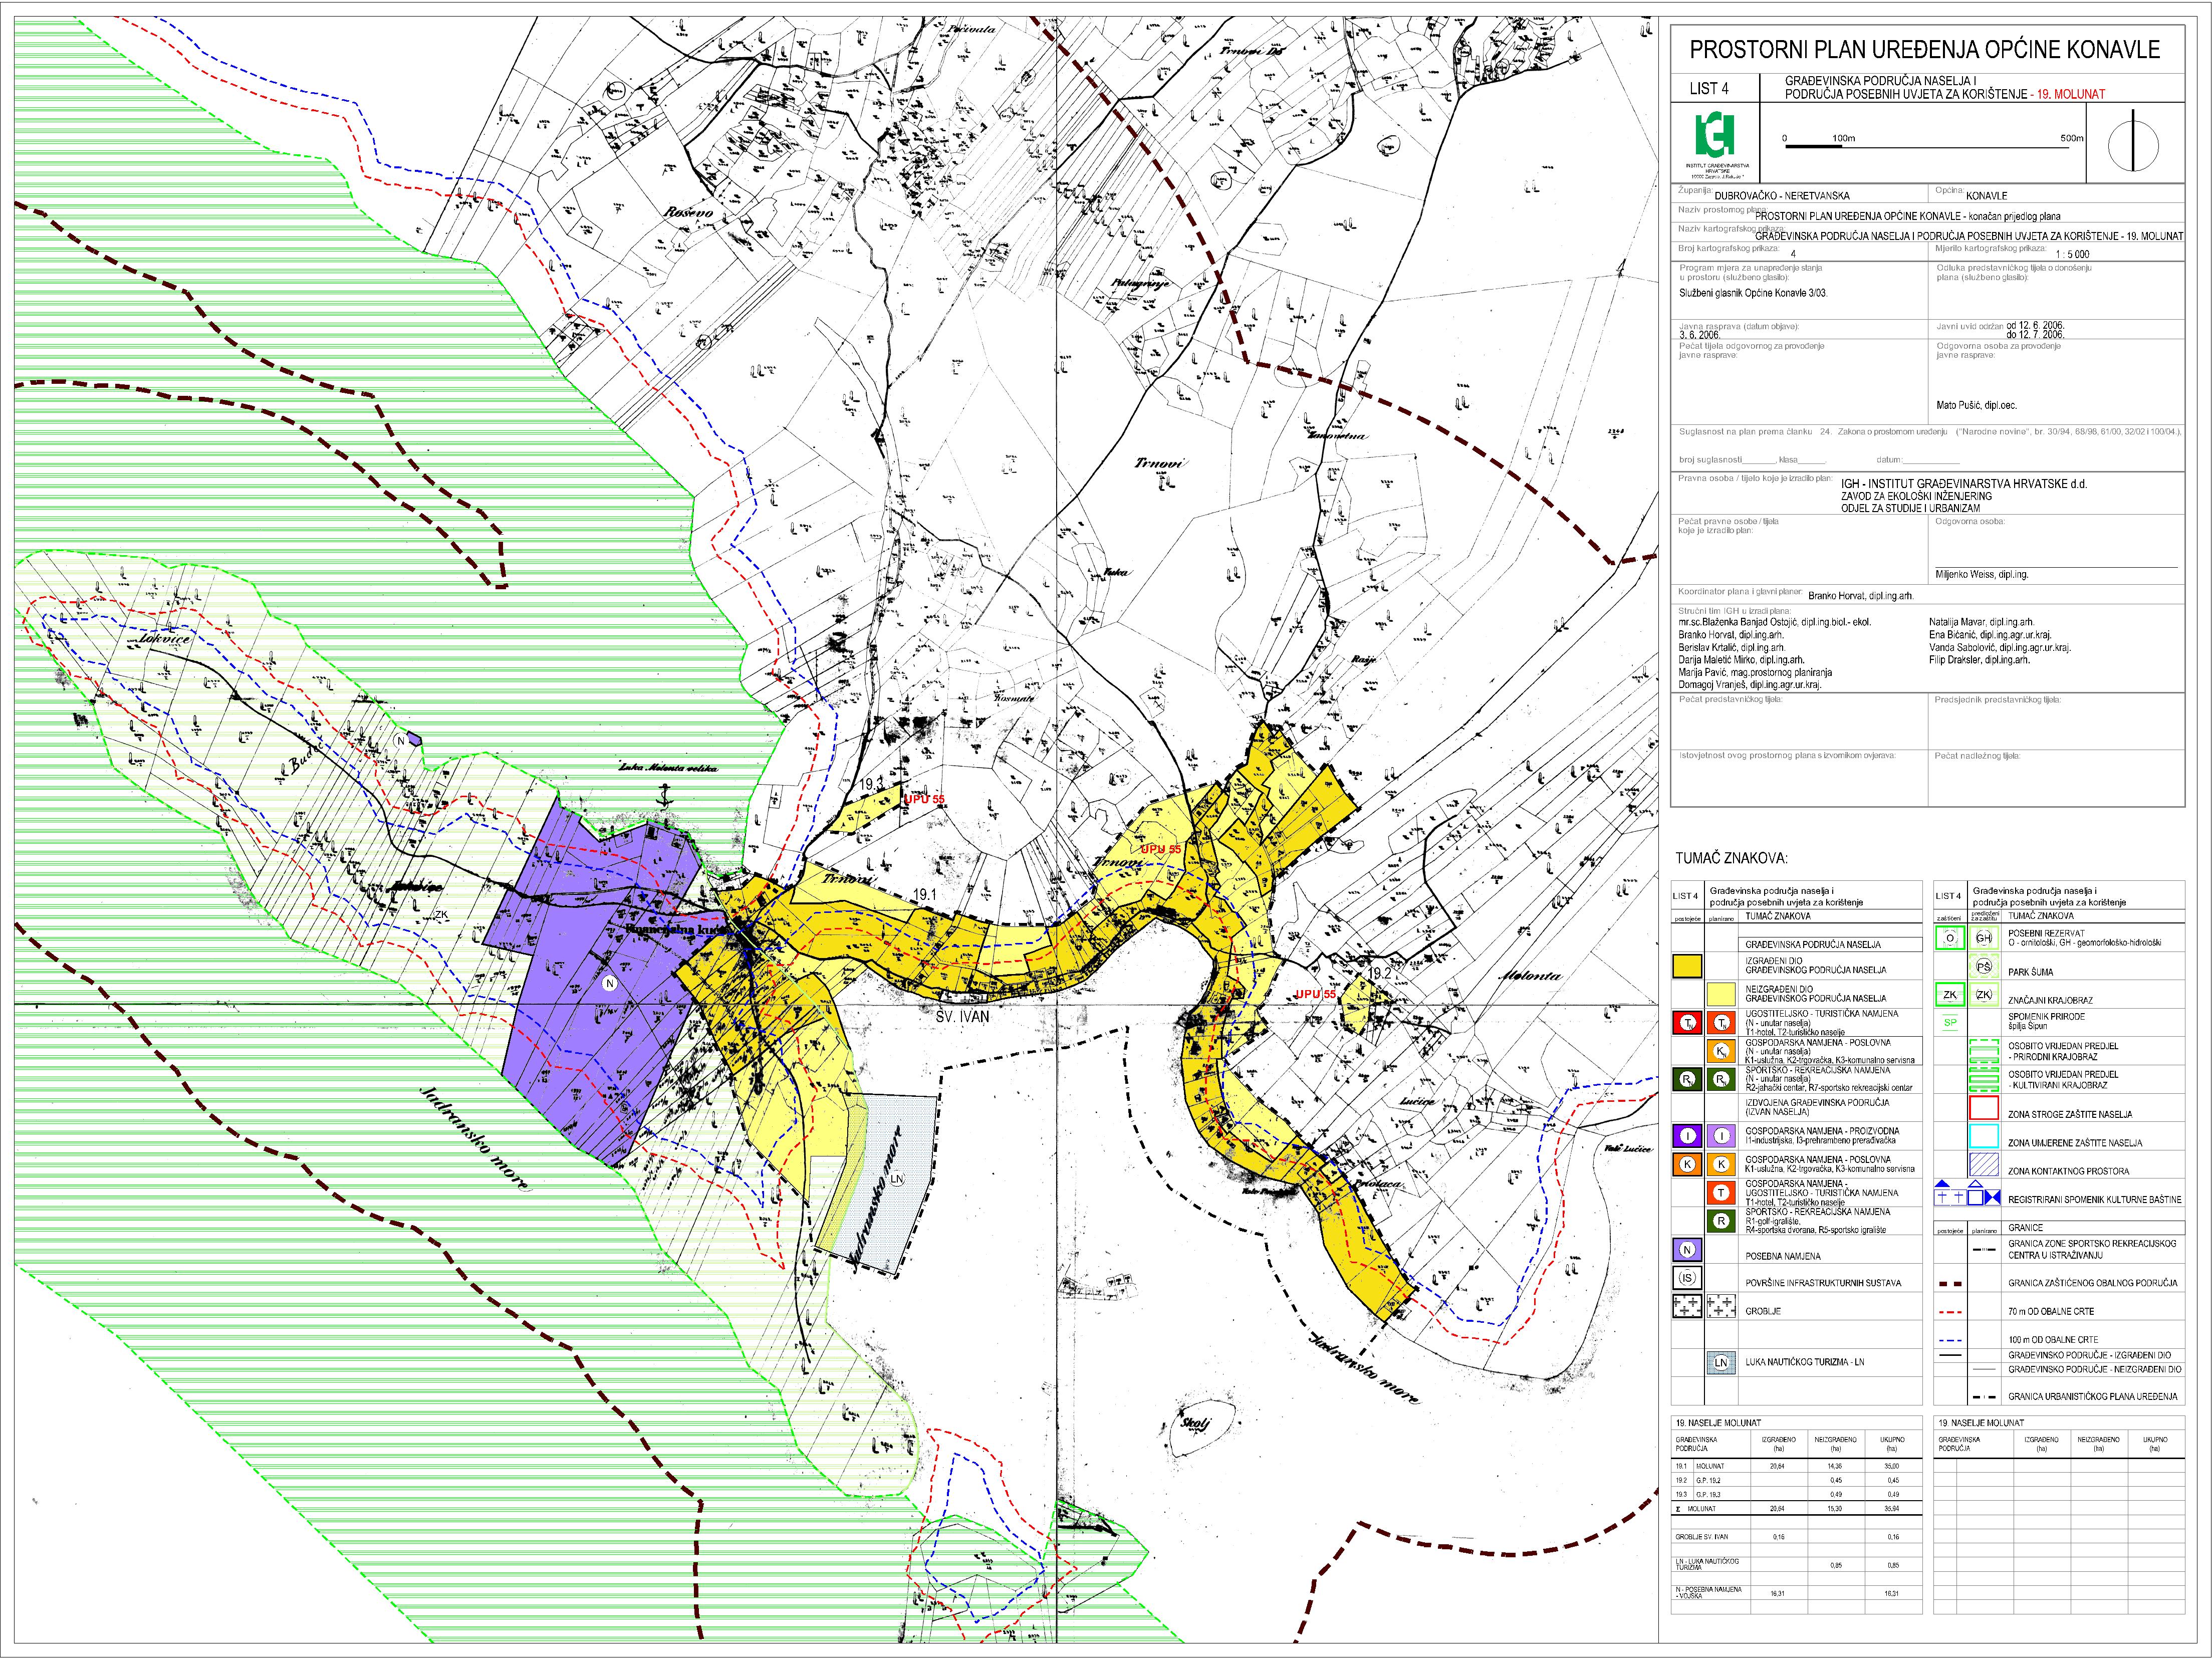Click the planned light purple I production symbol
Image resolution: width=2212 pixels, height=1659 pixels.
[1721, 1136]
